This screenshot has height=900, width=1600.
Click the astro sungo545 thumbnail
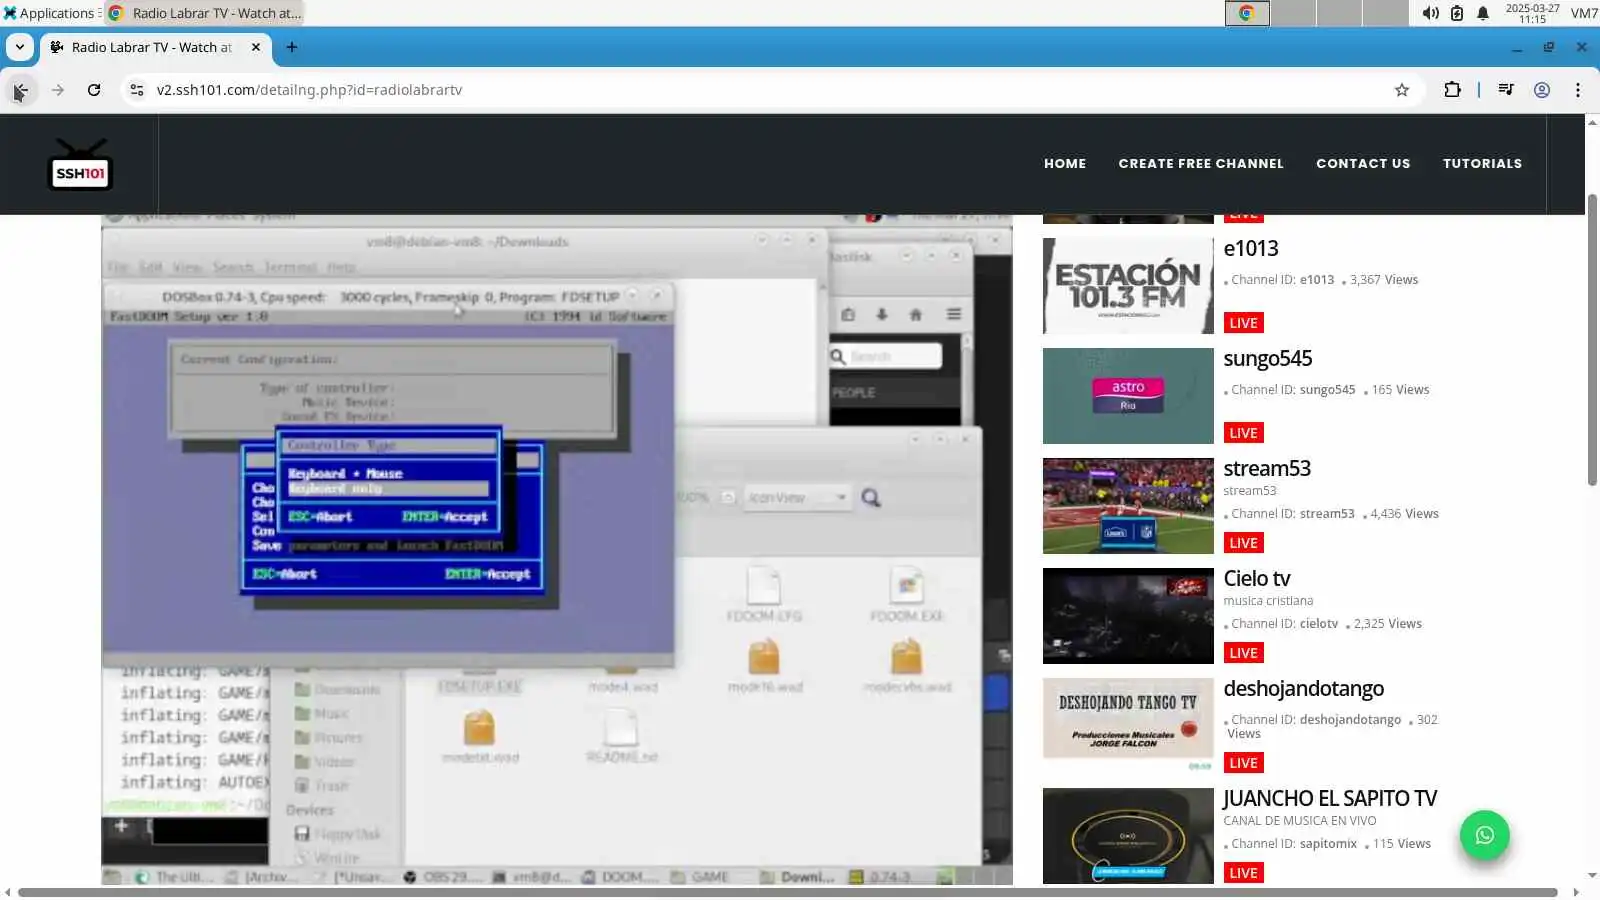pos(1128,396)
